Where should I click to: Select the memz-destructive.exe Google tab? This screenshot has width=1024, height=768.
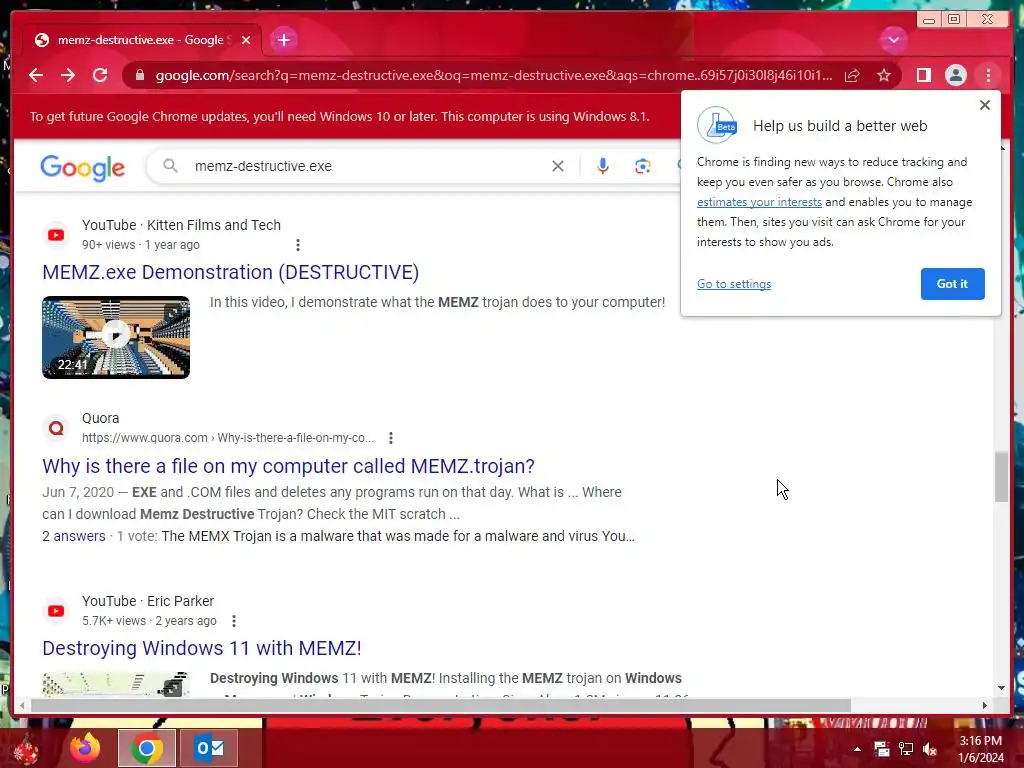click(x=141, y=40)
